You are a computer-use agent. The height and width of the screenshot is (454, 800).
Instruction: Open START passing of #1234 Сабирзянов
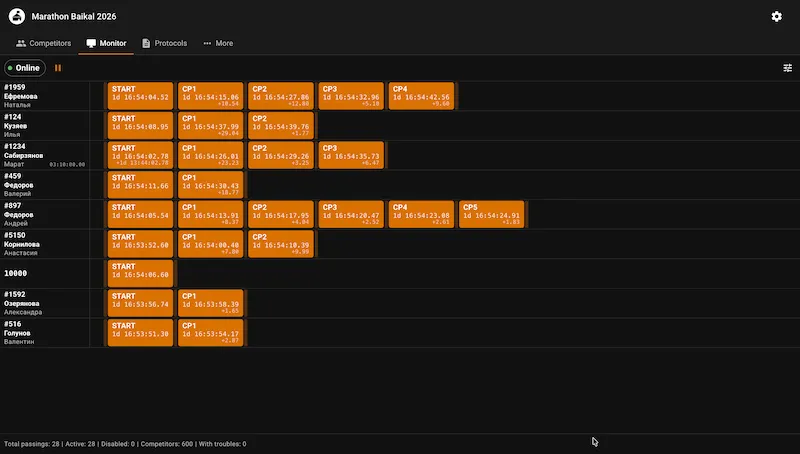click(140, 155)
